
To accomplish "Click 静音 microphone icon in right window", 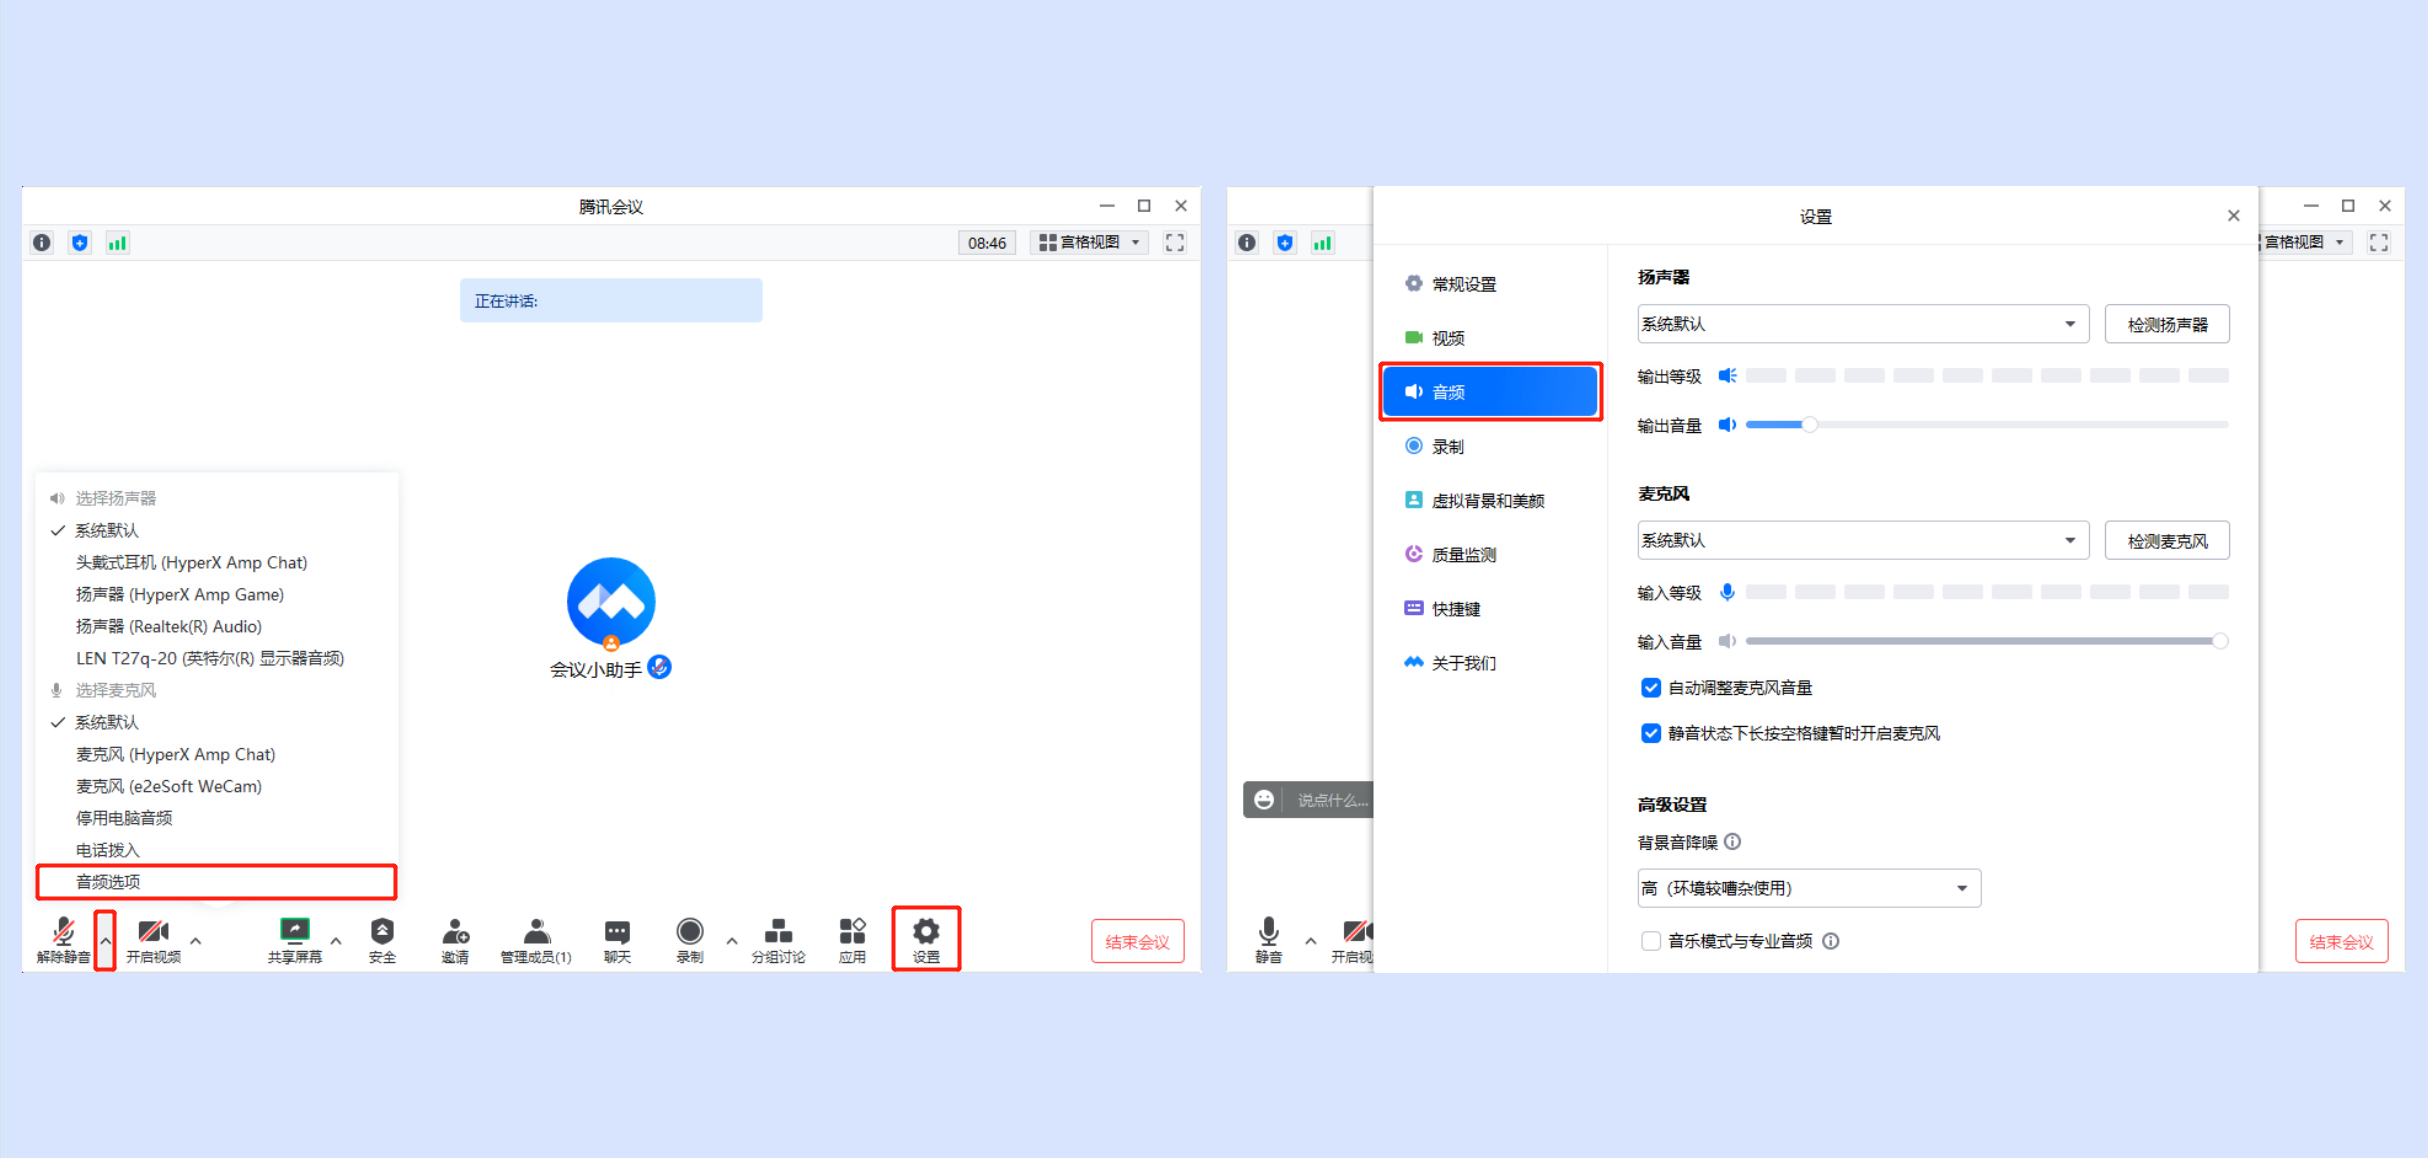I will click(x=1268, y=931).
